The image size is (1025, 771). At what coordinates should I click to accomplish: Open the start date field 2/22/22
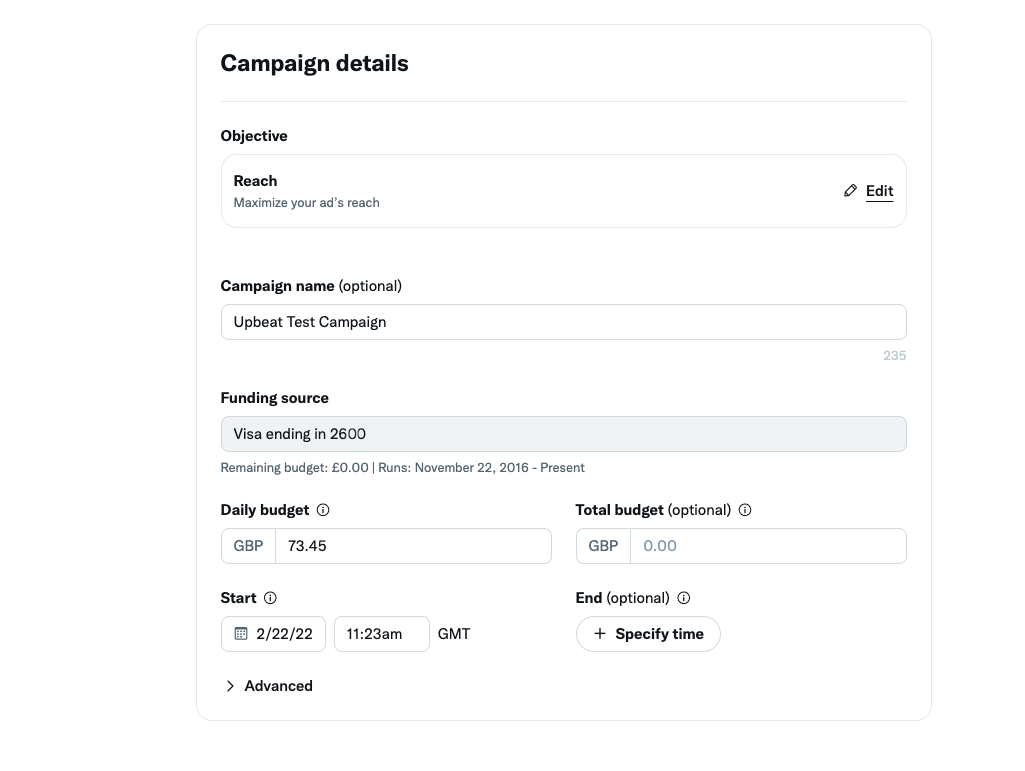(273, 634)
